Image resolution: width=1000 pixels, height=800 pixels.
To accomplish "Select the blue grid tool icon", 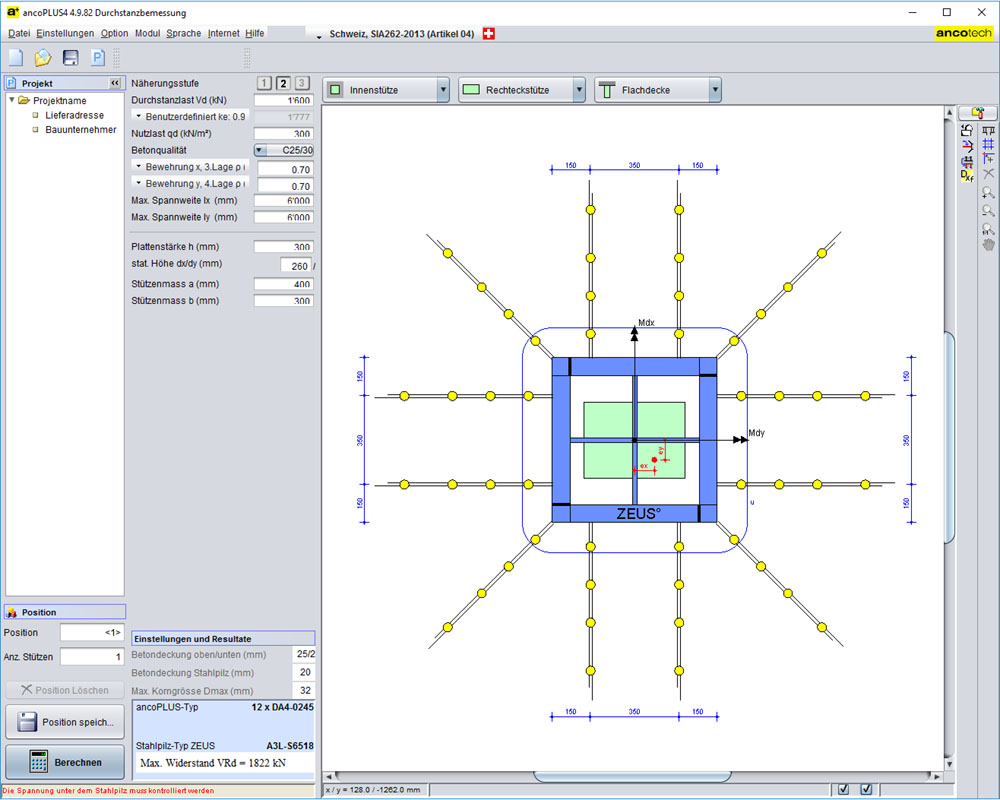I will [988, 144].
